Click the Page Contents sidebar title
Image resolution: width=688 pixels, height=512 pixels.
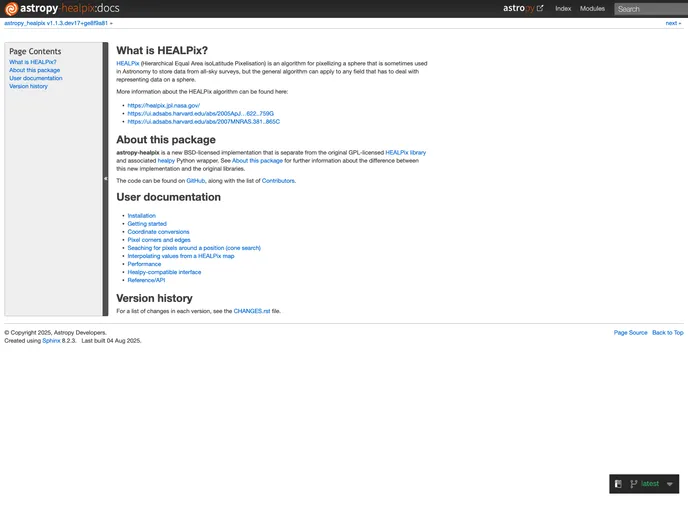[x=35, y=51]
